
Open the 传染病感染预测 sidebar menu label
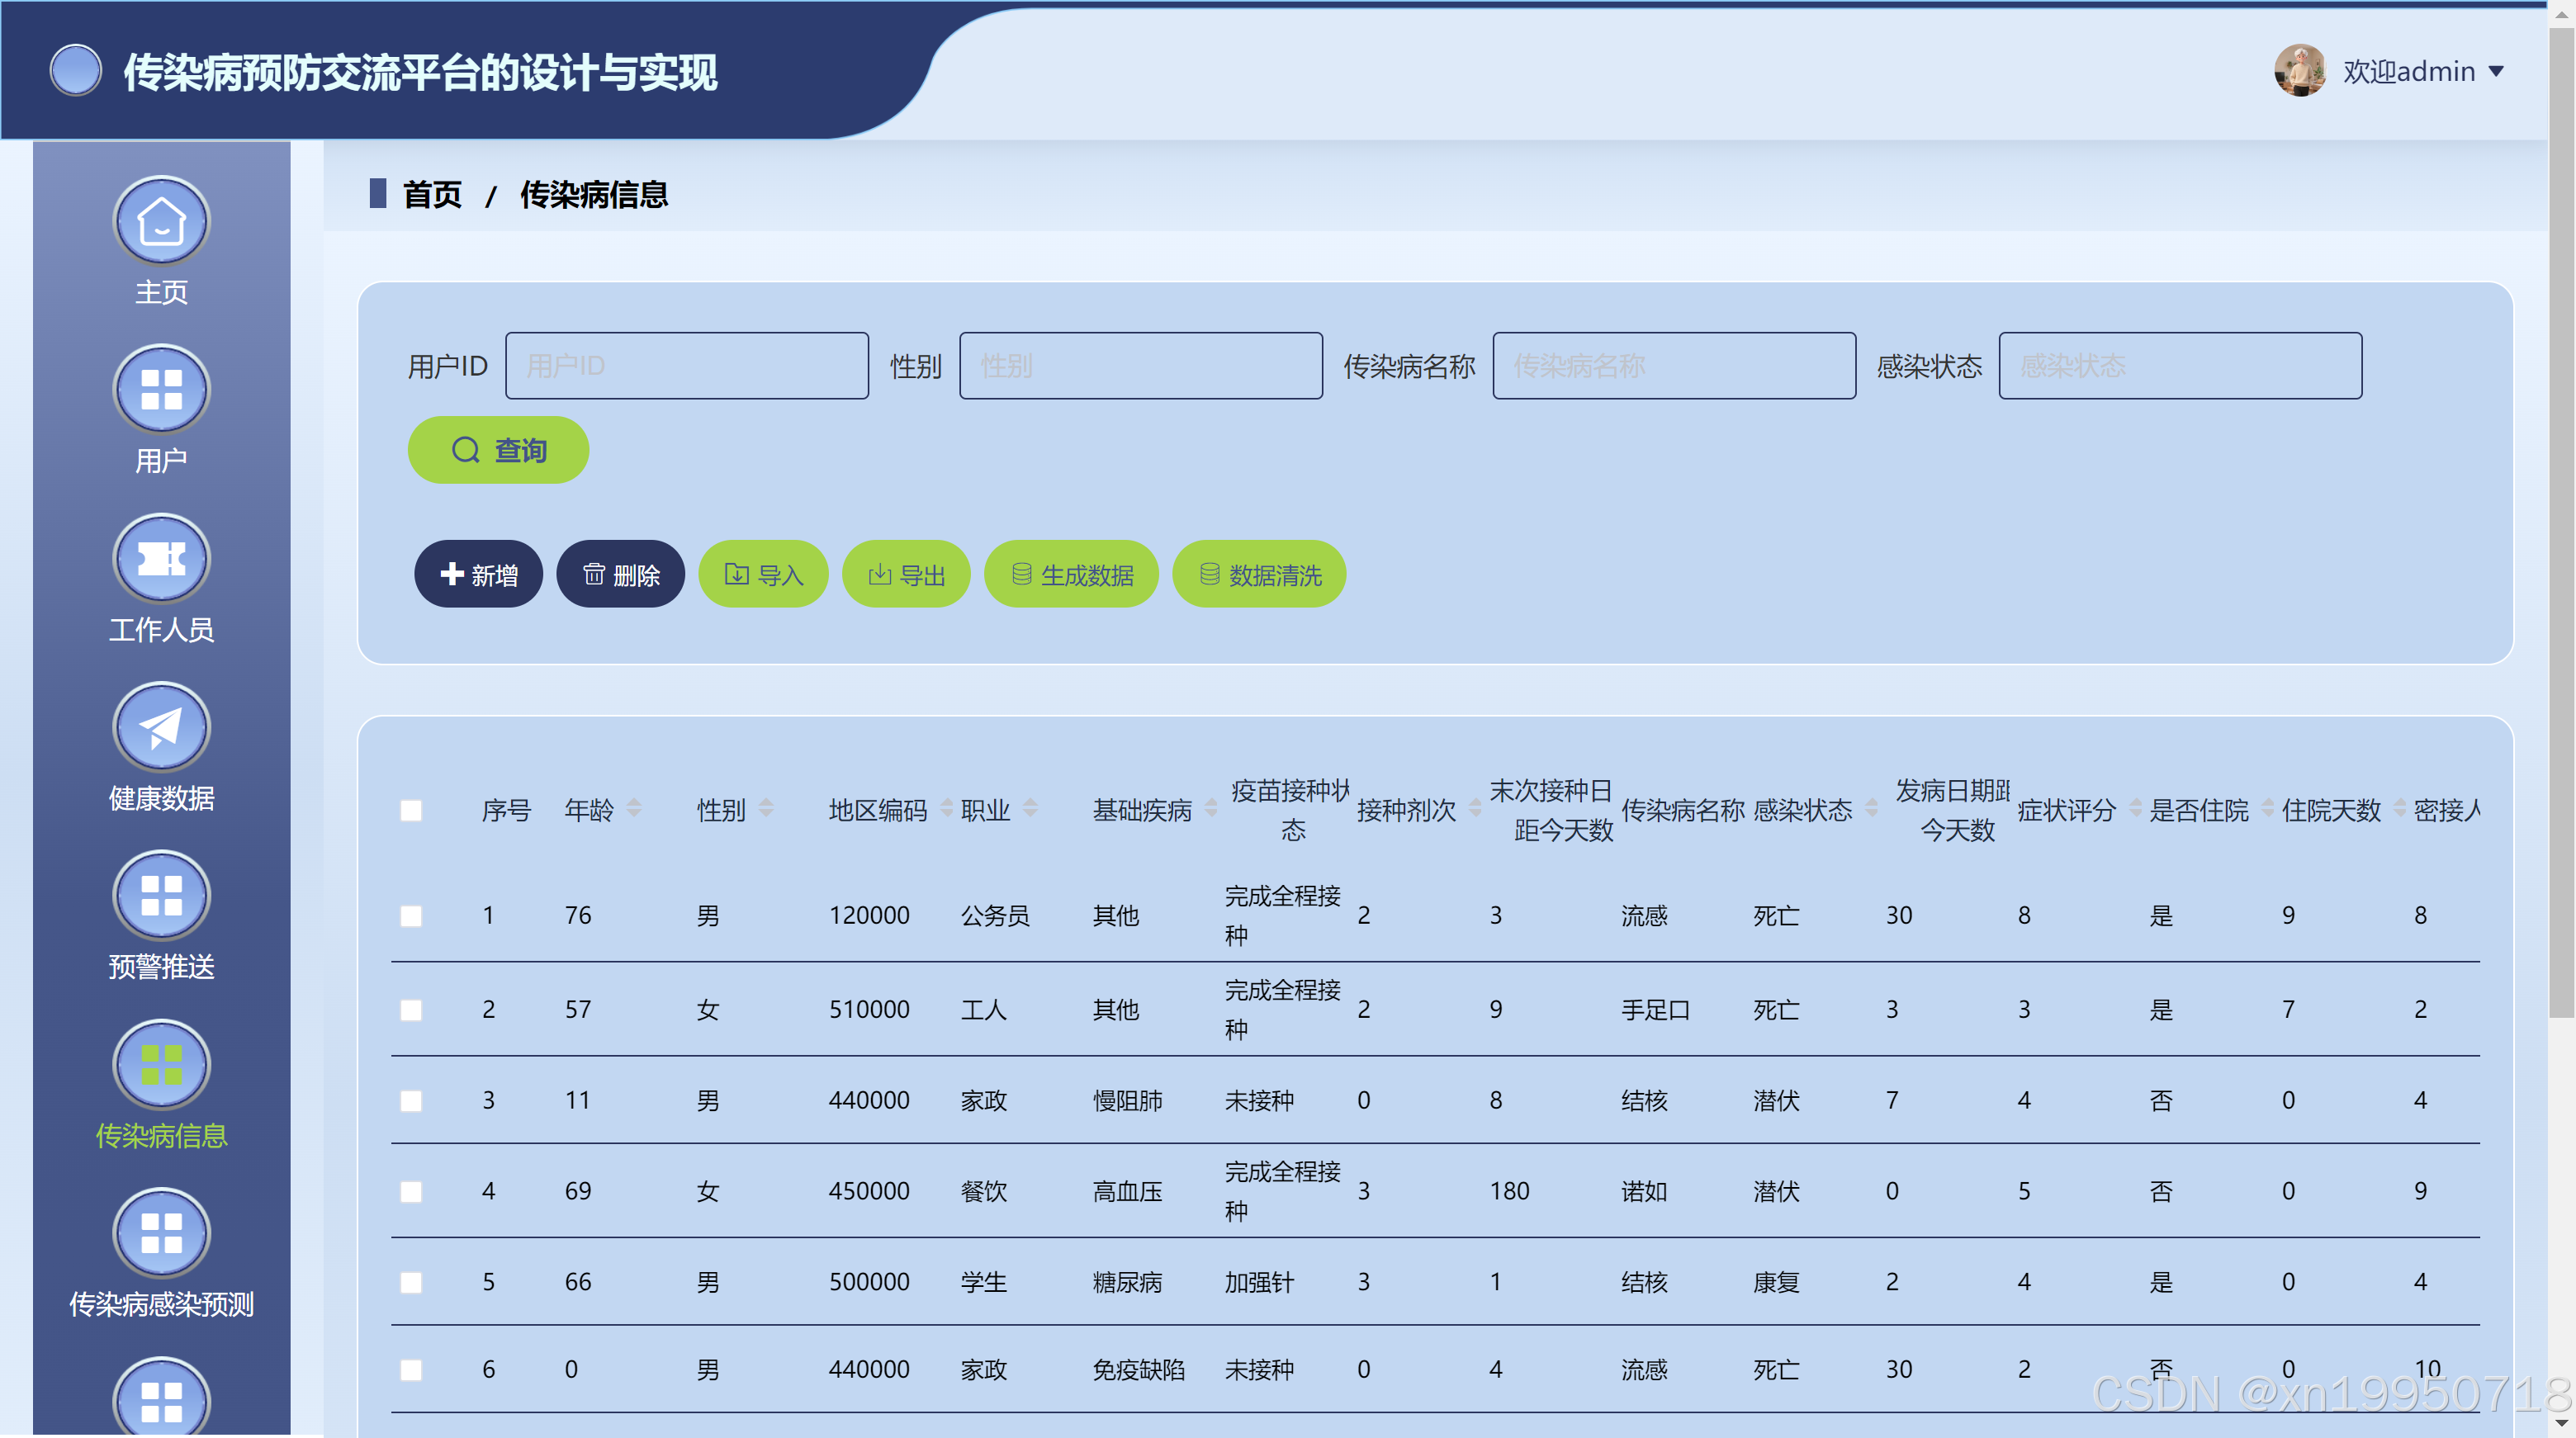(161, 1304)
